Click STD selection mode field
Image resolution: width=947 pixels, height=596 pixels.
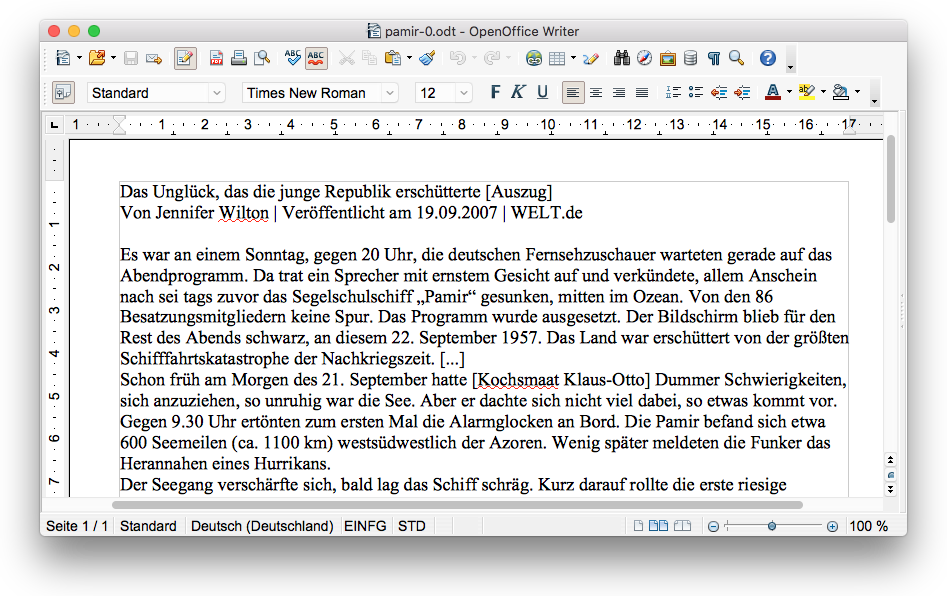tap(412, 526)
